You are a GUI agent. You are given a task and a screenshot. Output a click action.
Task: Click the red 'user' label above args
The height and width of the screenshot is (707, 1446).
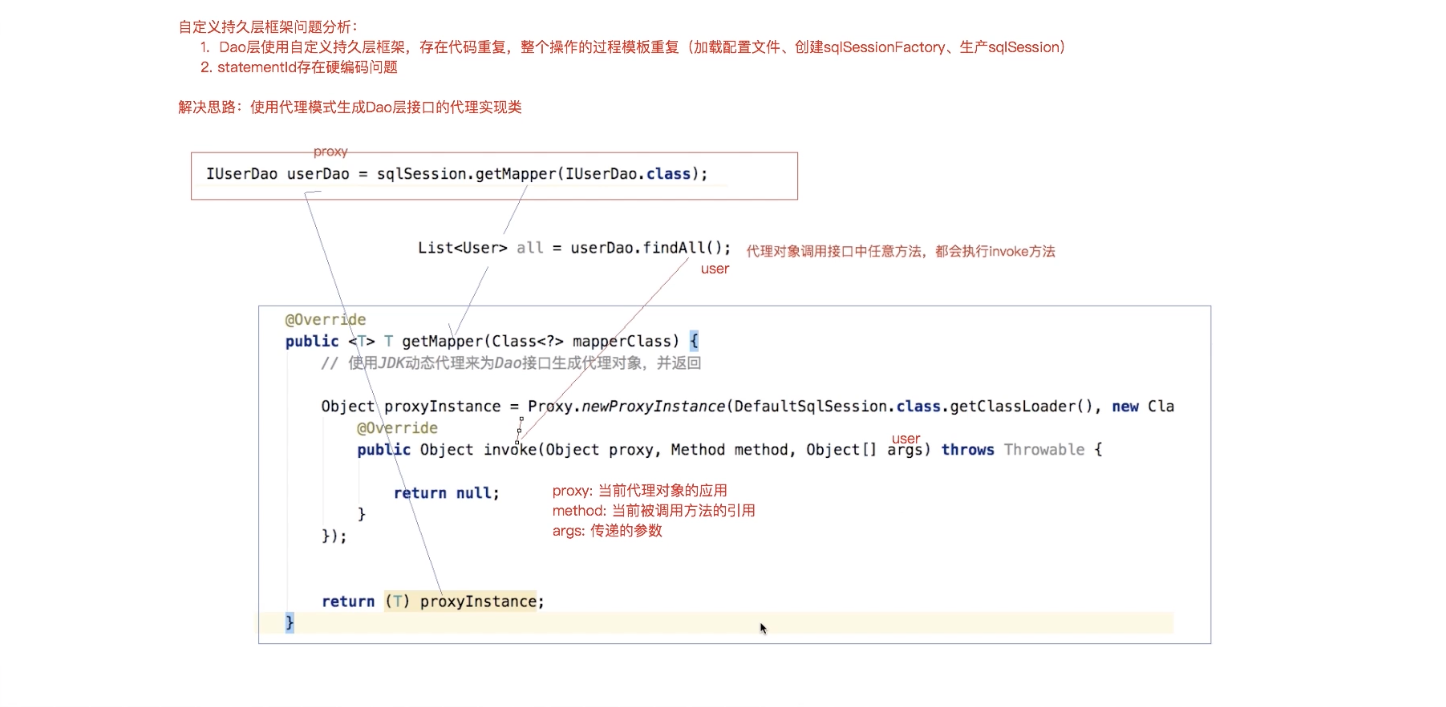(x=905, y=439)
